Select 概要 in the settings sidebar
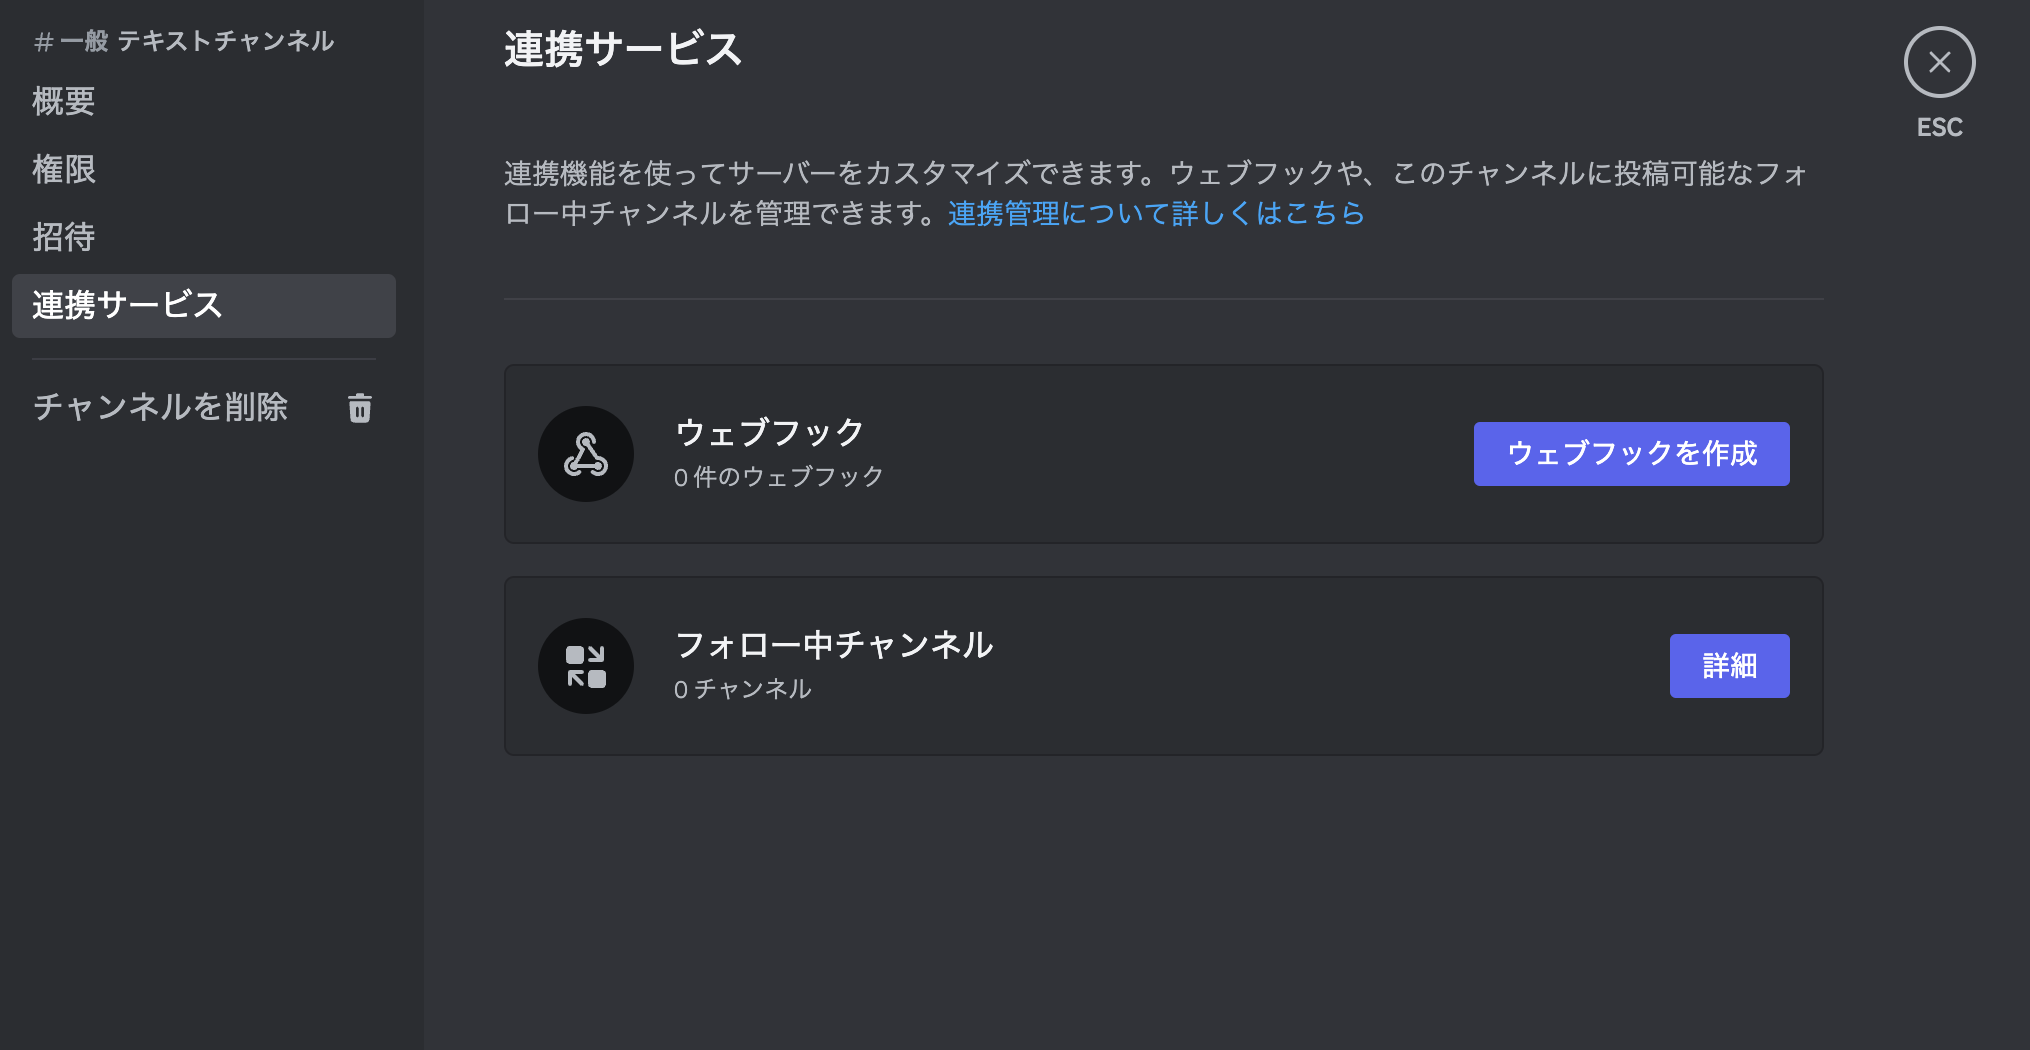 [64, 102]
